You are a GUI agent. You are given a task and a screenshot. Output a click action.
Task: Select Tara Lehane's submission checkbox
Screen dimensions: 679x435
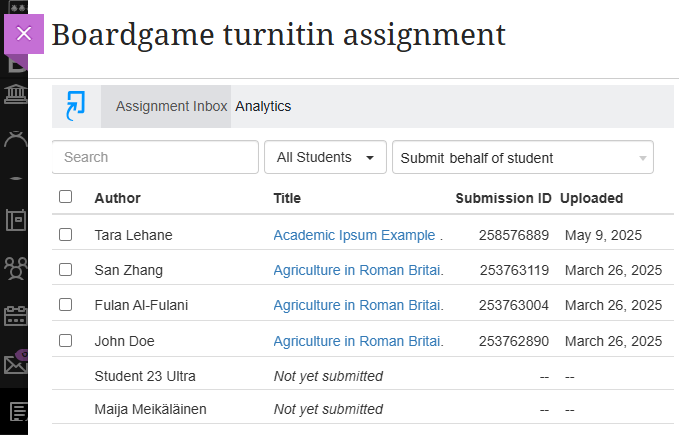[x=66, y=235]
